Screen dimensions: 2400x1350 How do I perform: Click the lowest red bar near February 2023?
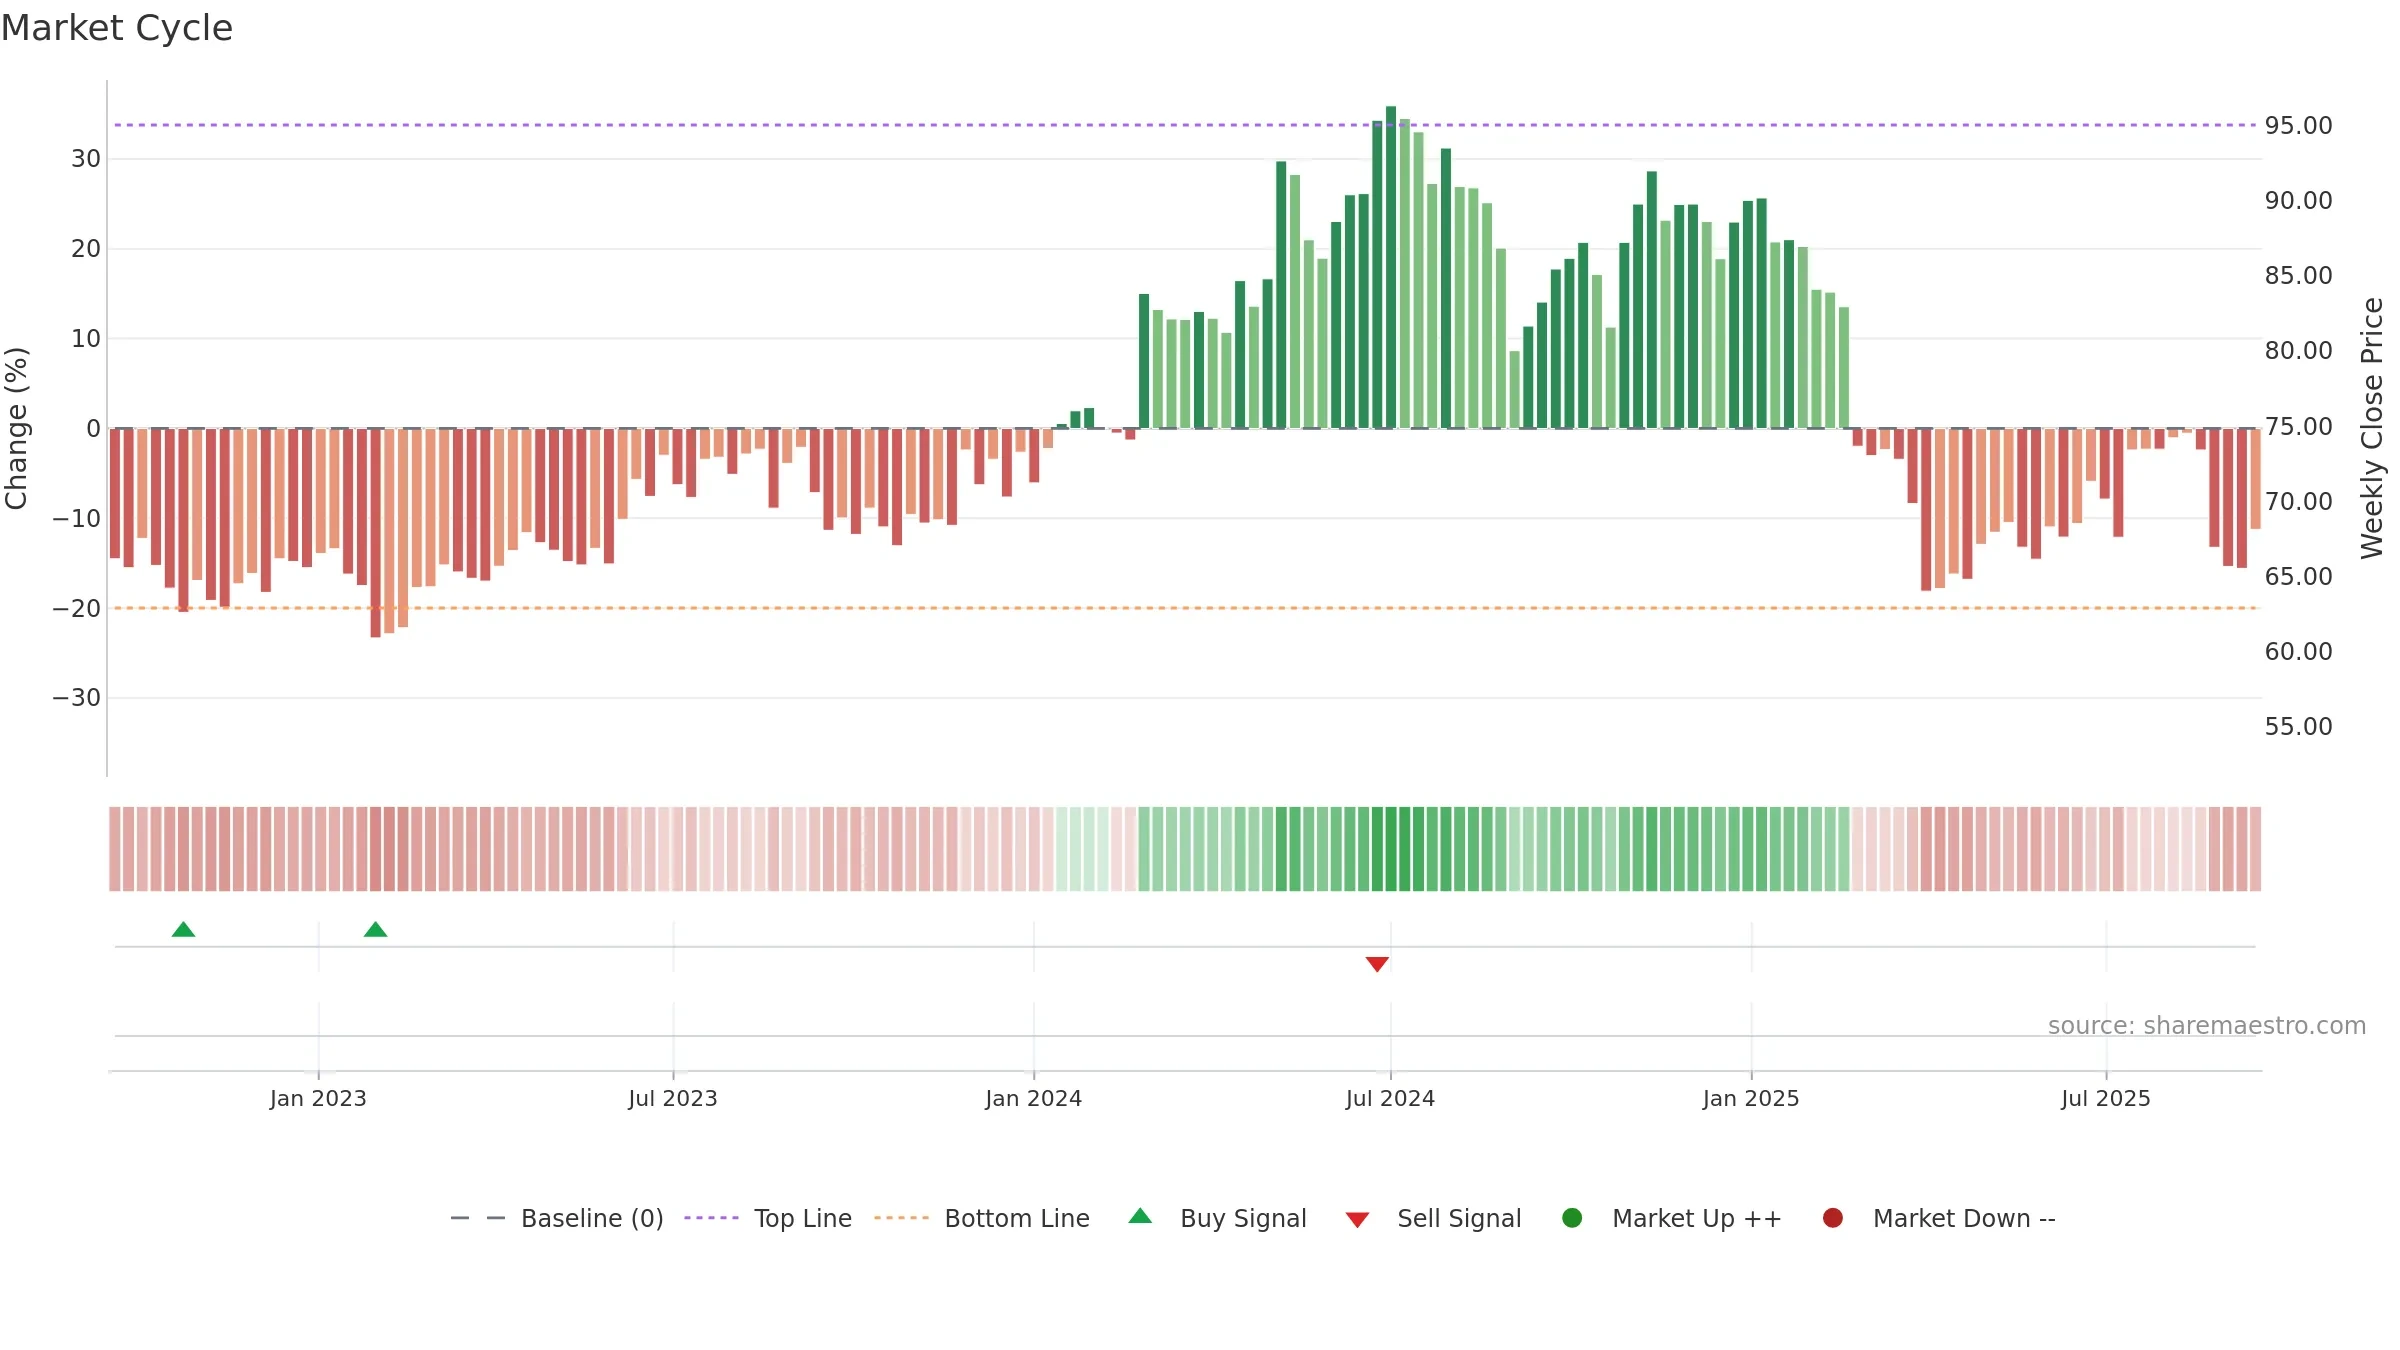(x=375, y=533)
